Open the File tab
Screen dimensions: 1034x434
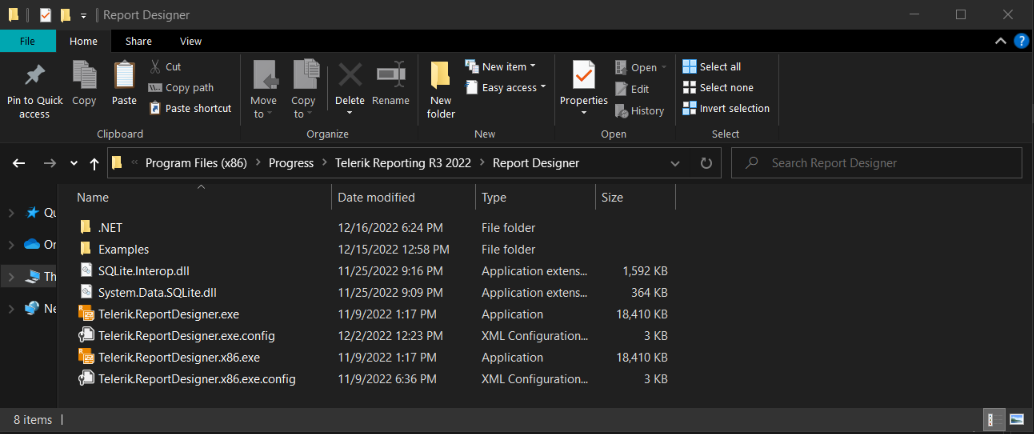(x=28, y=41)
